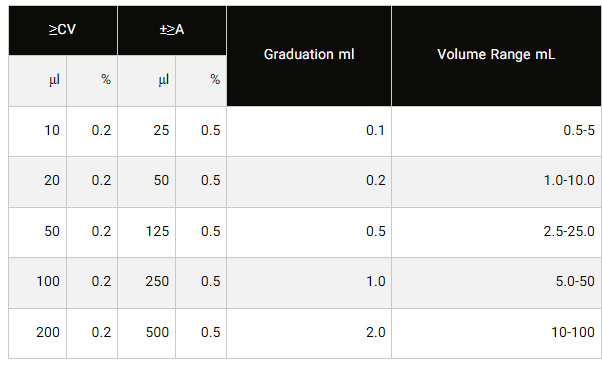Click the 25 accuracy µl cell
This screenshot has width=602, height=371.
[147, 131]
